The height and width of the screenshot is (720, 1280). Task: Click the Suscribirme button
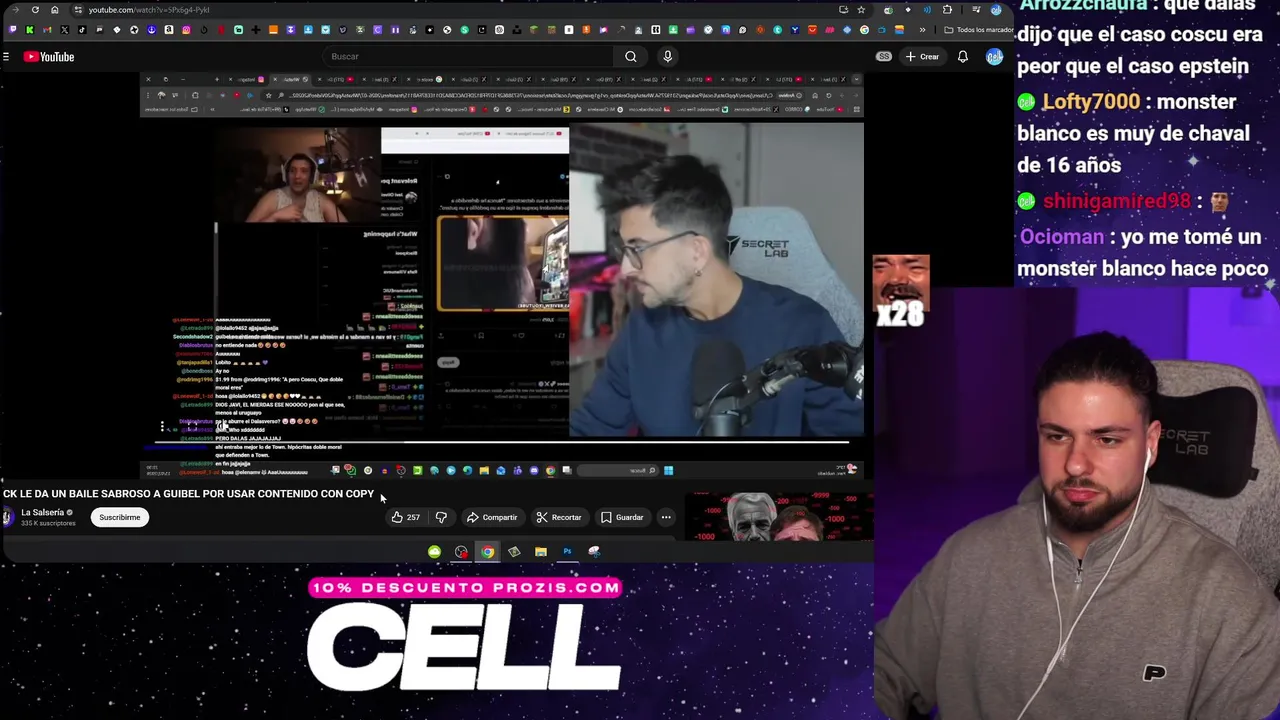[119, 518]
